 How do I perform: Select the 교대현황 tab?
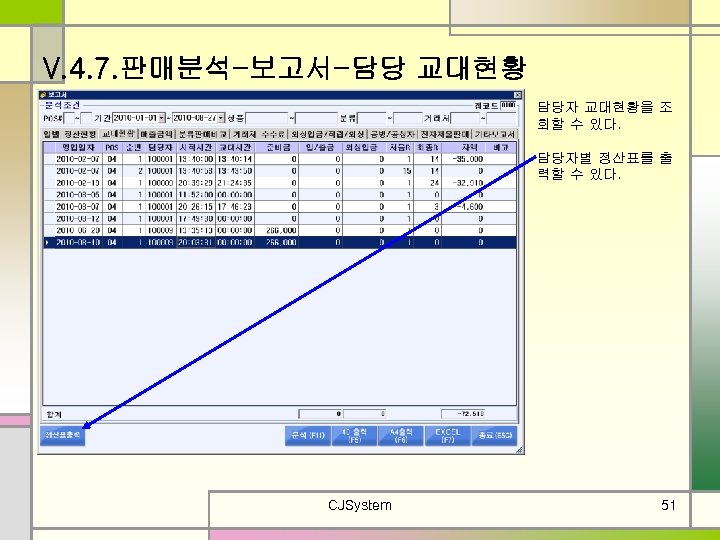click(118, 133)
